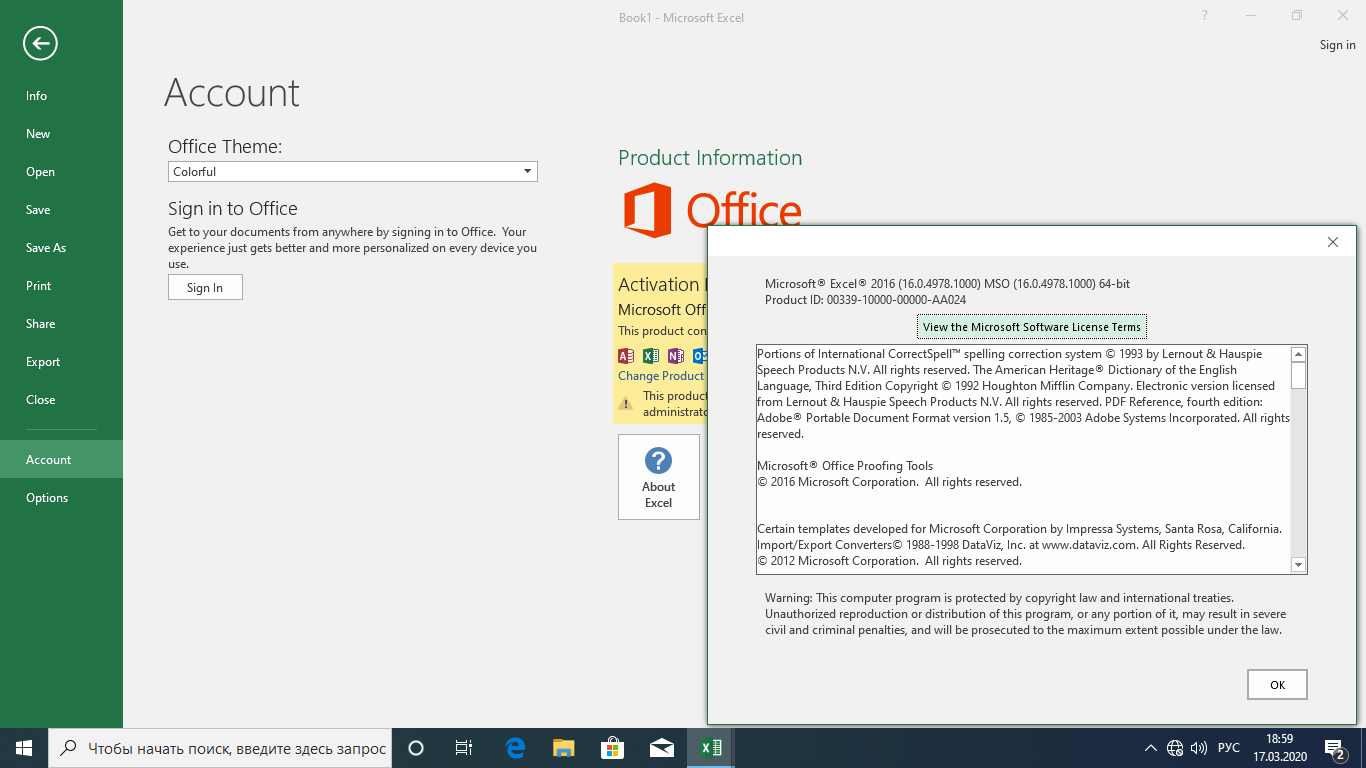Open Excel Options

(x=61, y=498)
